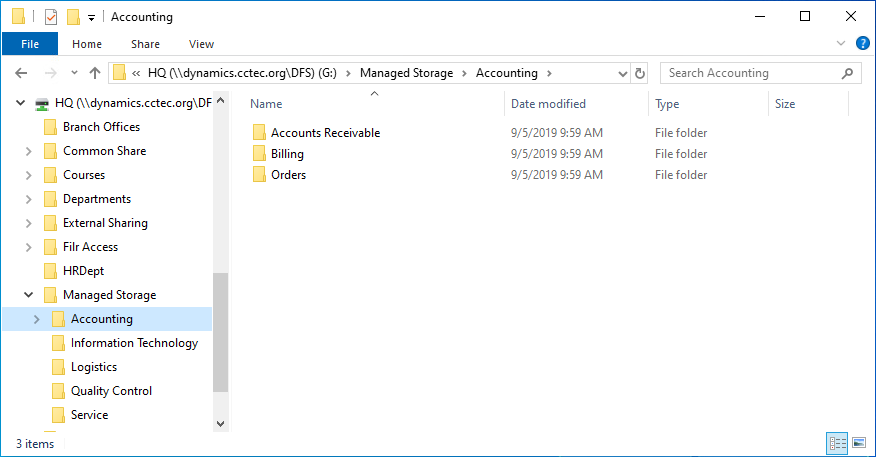Expand the ribbon with the chevron

click(x=842, y=44)
